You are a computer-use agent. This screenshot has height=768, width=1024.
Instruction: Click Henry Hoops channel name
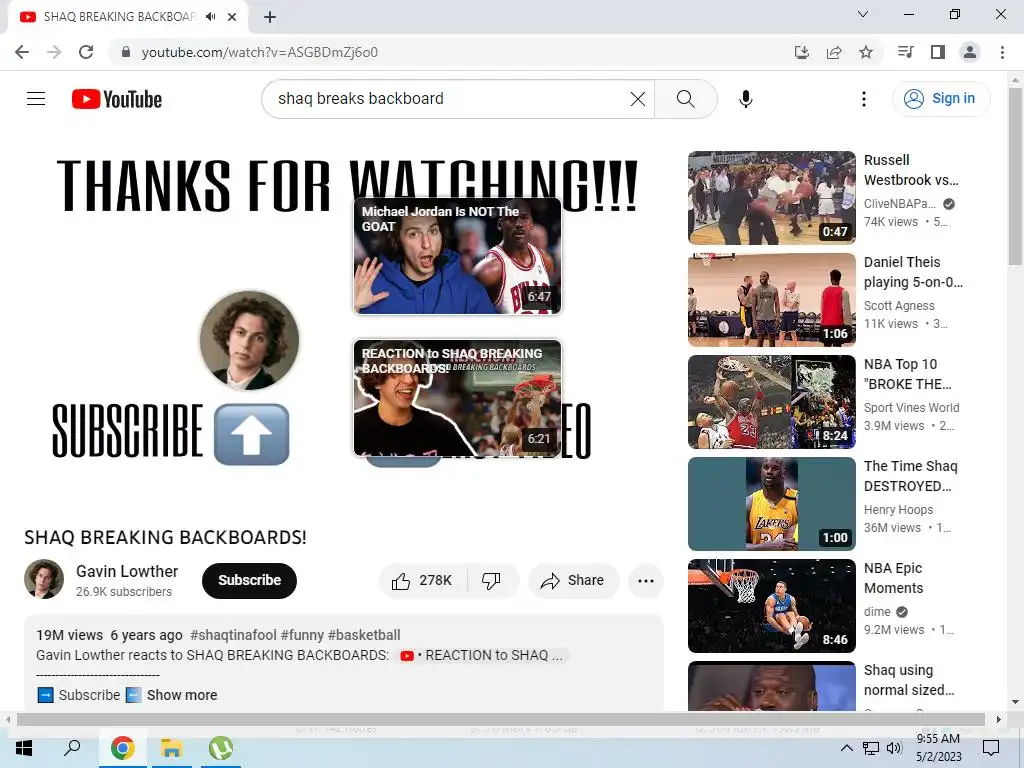(x=899, y=509)
